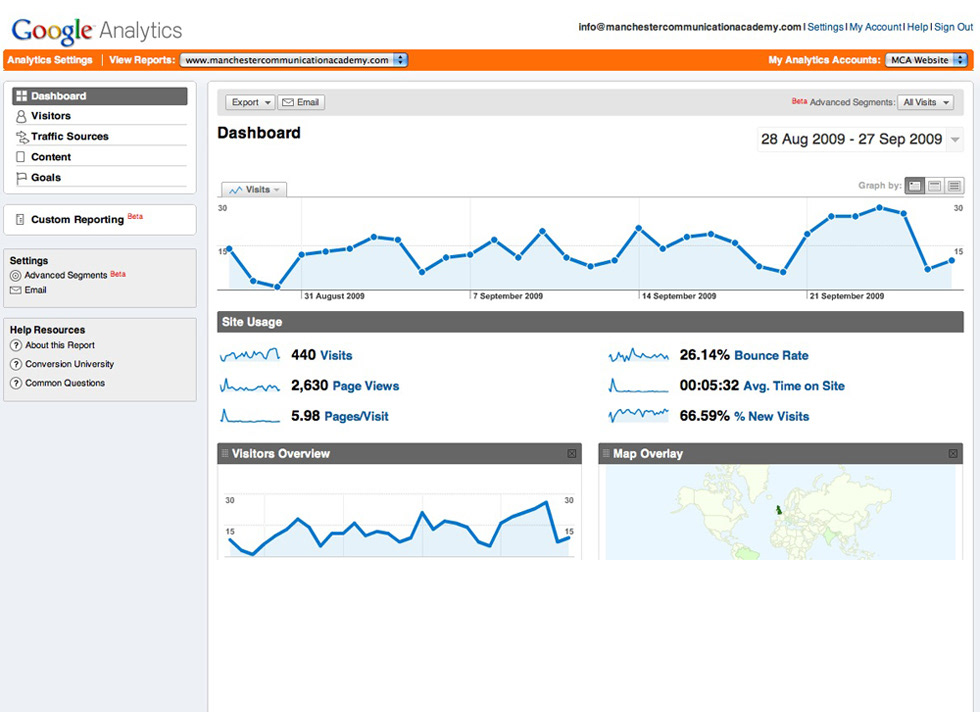980x713 pixels.
Task: Click the Custom Reporting document icon
Action: 20,219
